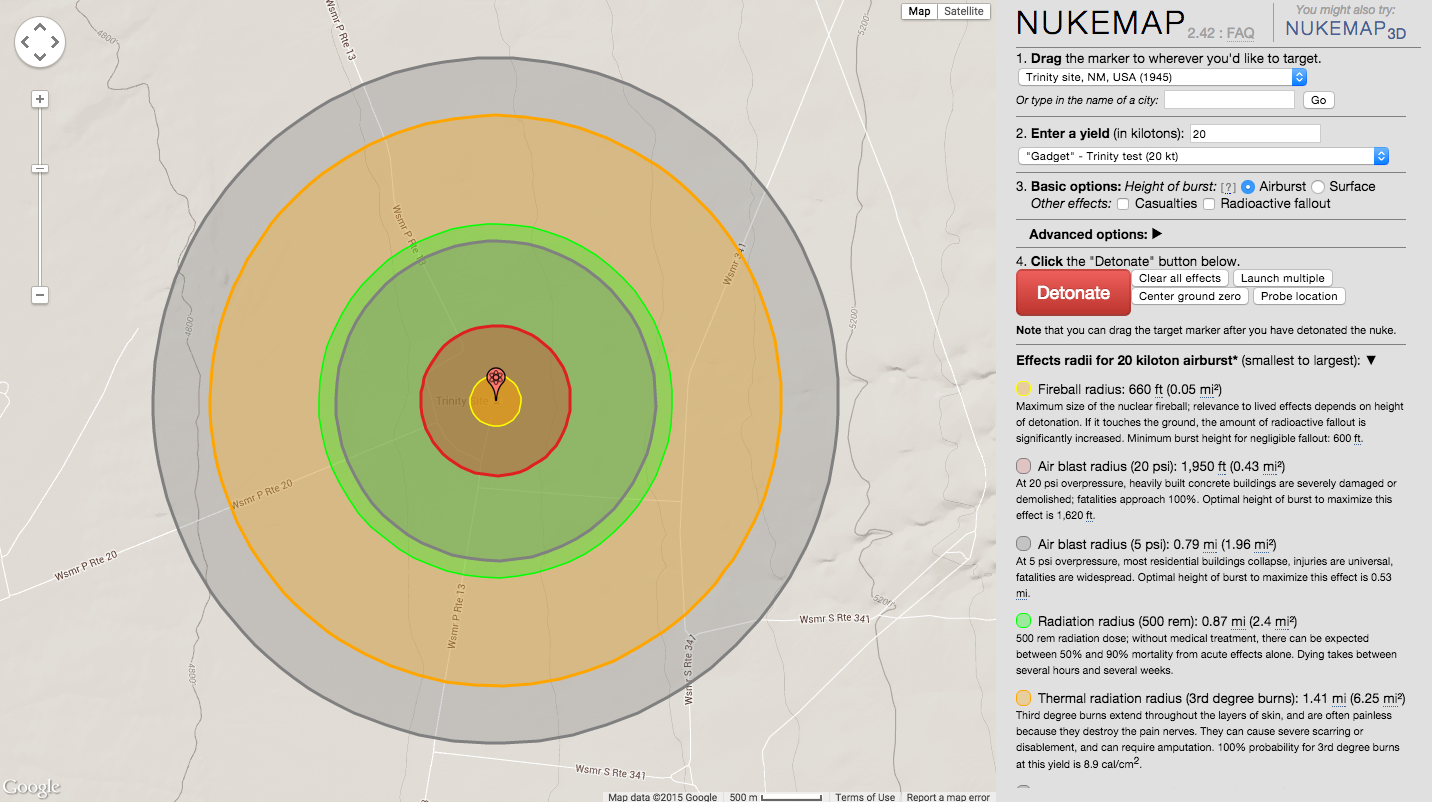Click the red 20 psi air blast legend circle

click(1023, 466)
